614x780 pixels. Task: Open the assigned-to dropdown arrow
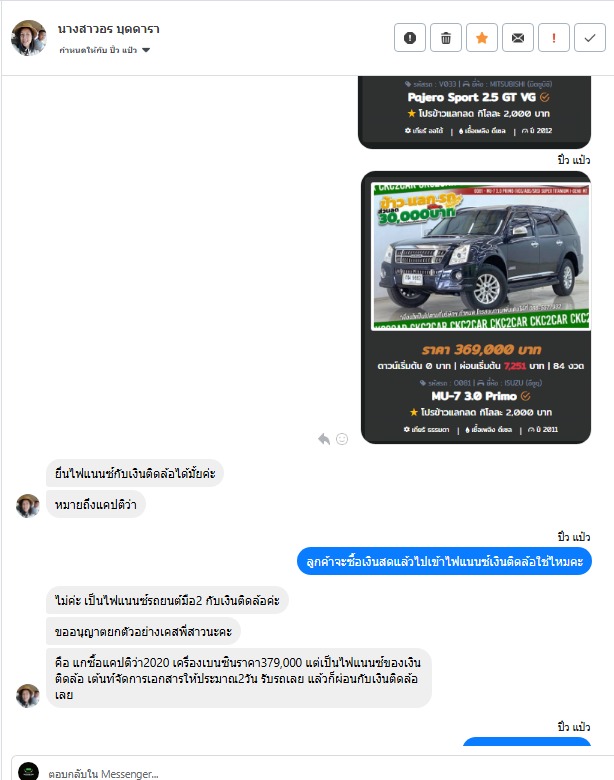tap(146, 50)
